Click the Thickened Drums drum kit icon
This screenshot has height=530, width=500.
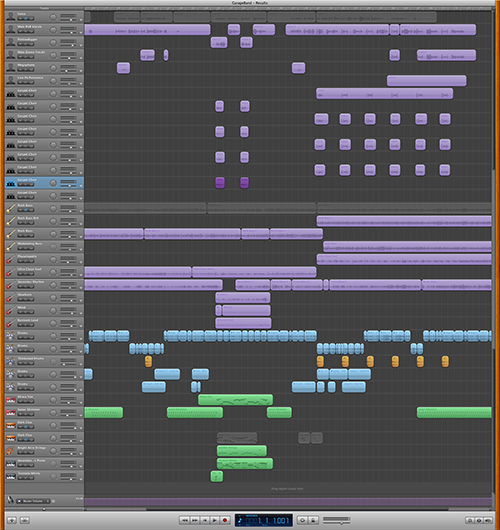pos(11,362)
